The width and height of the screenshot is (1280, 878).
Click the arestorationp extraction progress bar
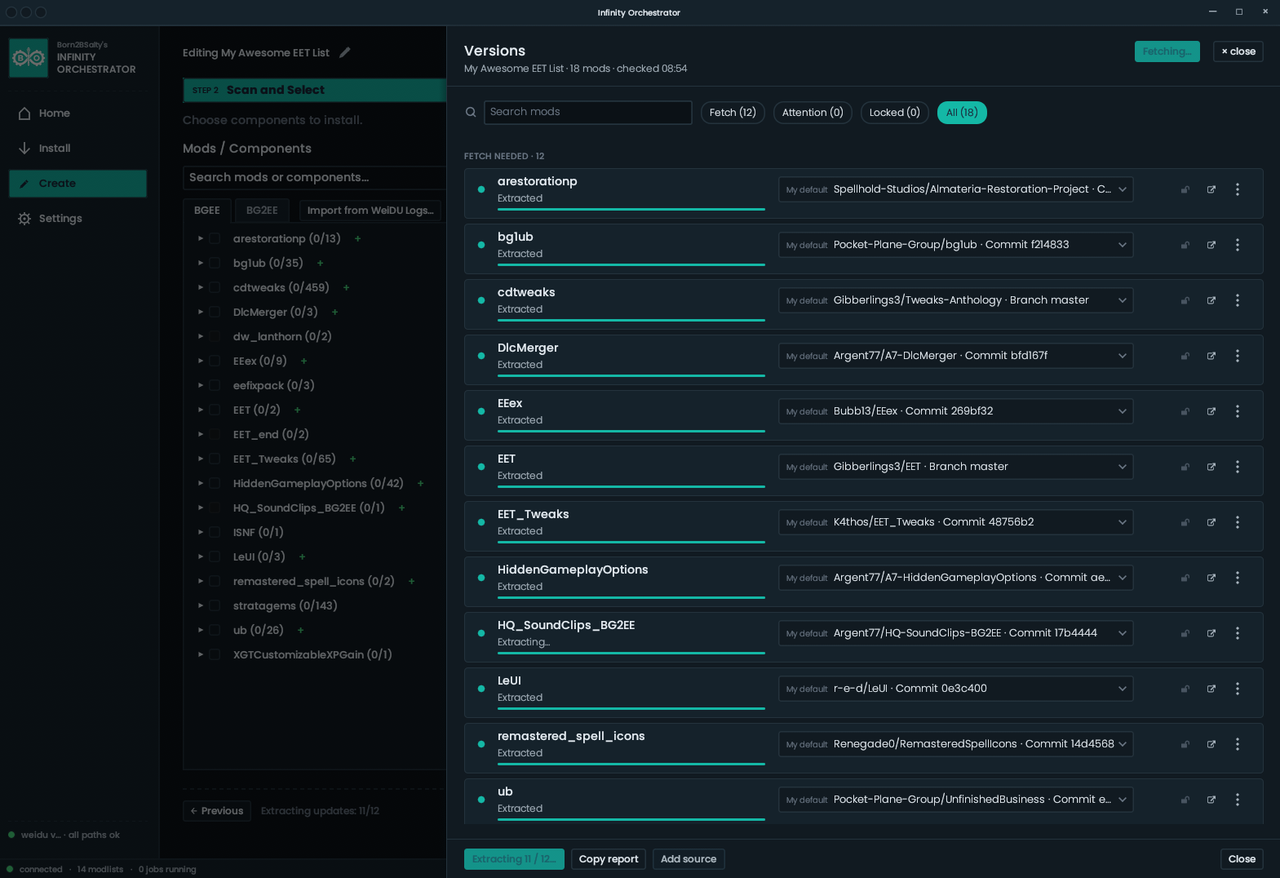[x=631, y=209]
